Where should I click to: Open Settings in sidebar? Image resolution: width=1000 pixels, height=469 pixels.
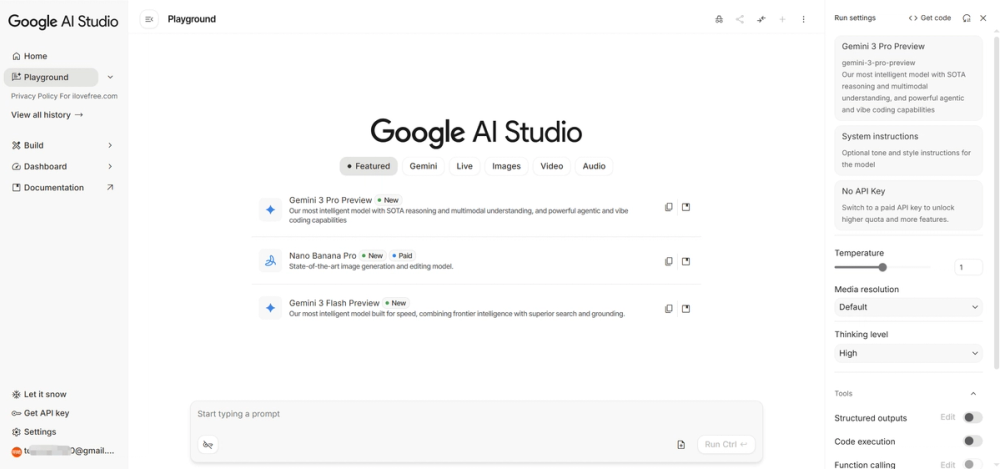[34, 431]
